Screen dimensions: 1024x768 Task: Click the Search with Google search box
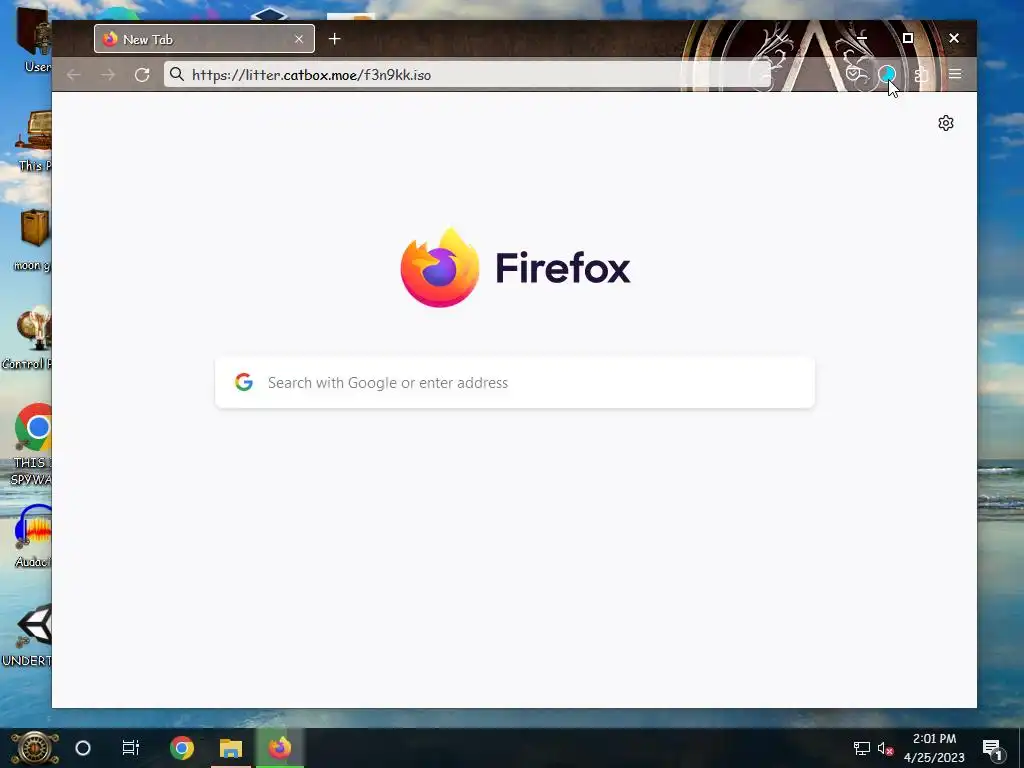click(515, 383)
